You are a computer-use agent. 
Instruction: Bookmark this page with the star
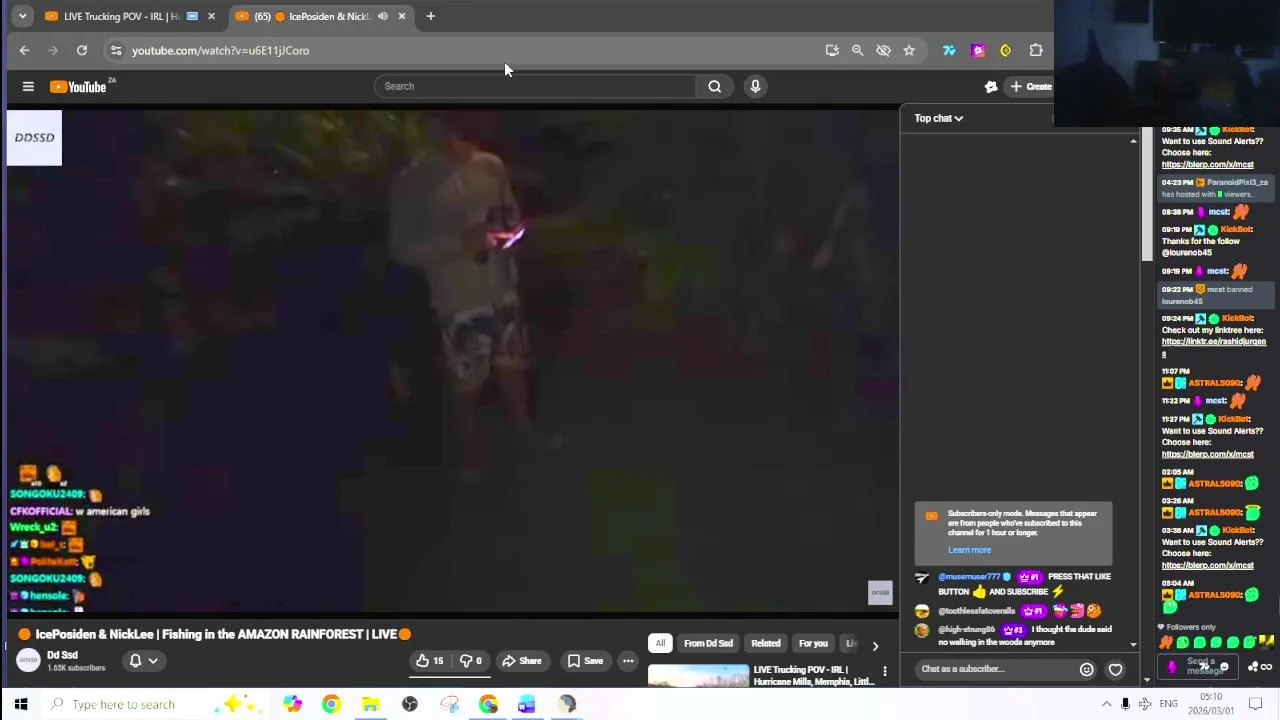click(x=909, y=50)
